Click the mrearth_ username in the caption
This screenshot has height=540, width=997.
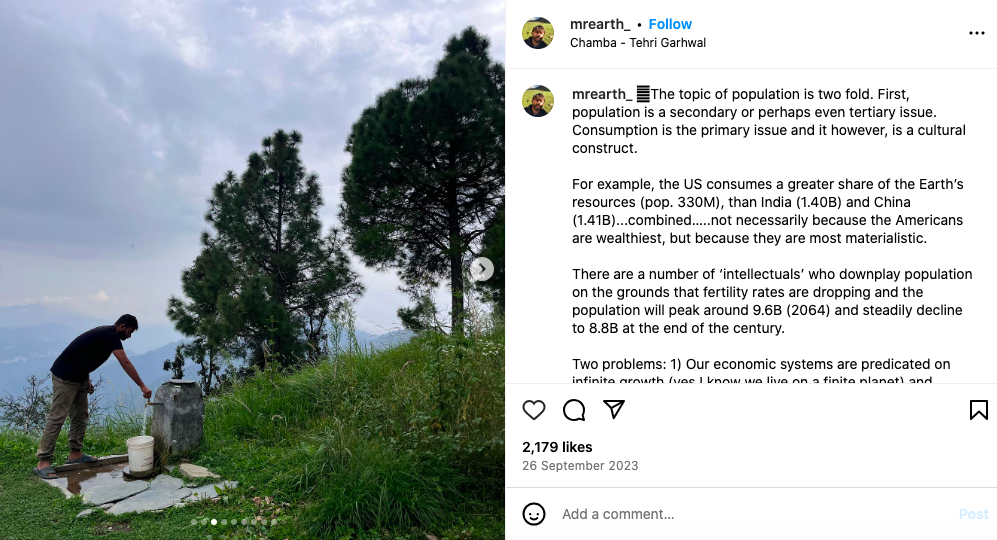pos(601,94)
